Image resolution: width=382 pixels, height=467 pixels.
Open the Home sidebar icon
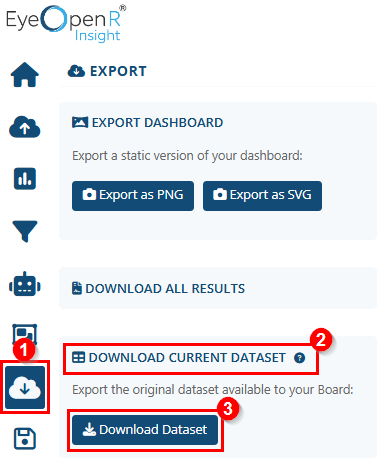coord(25,74)
